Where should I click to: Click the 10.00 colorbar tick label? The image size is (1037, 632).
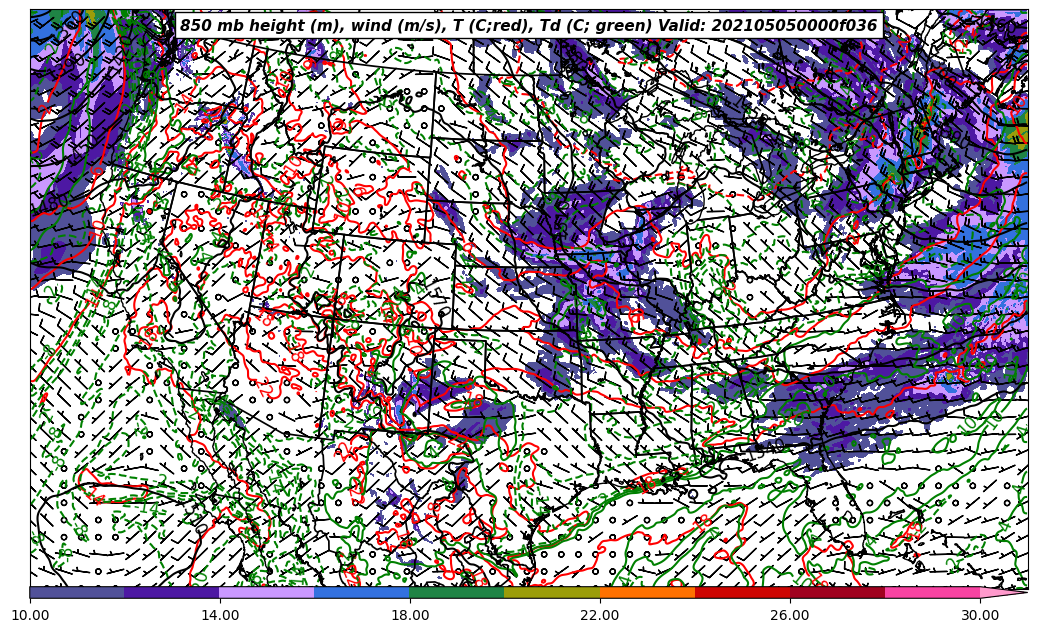click(30, 616)
